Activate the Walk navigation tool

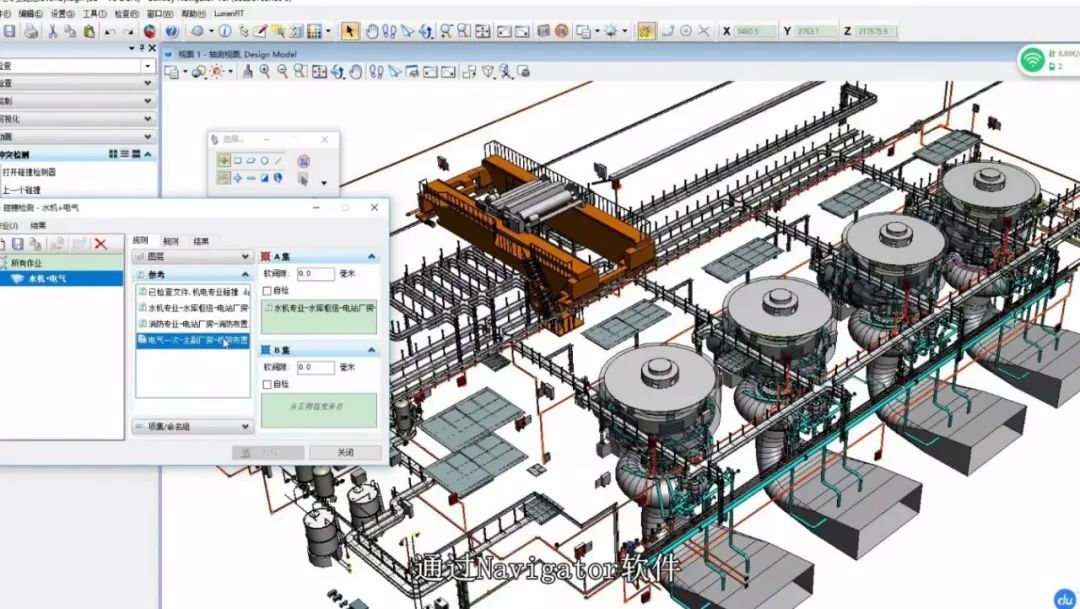click(377, 72)
